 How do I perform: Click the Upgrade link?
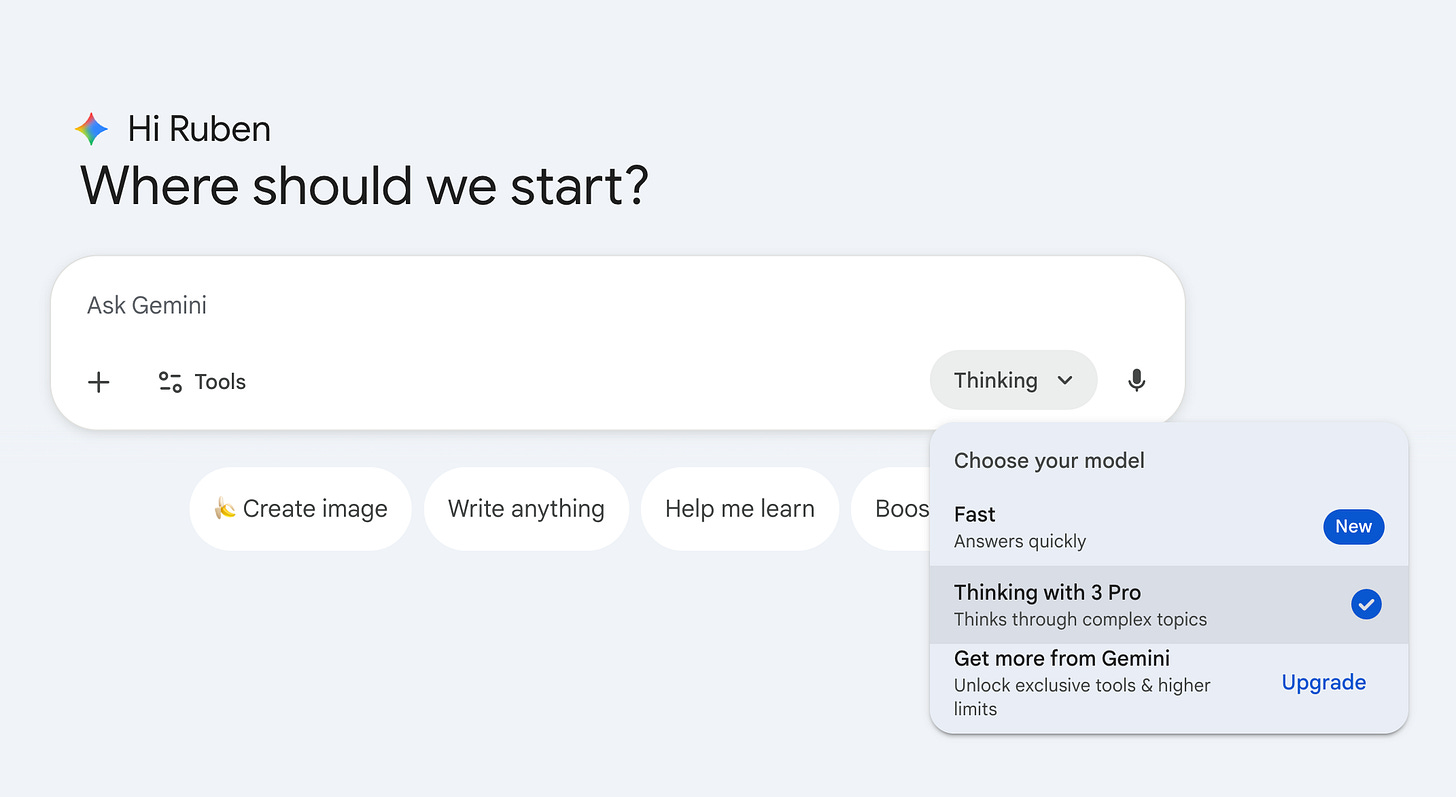[1323, 682]
